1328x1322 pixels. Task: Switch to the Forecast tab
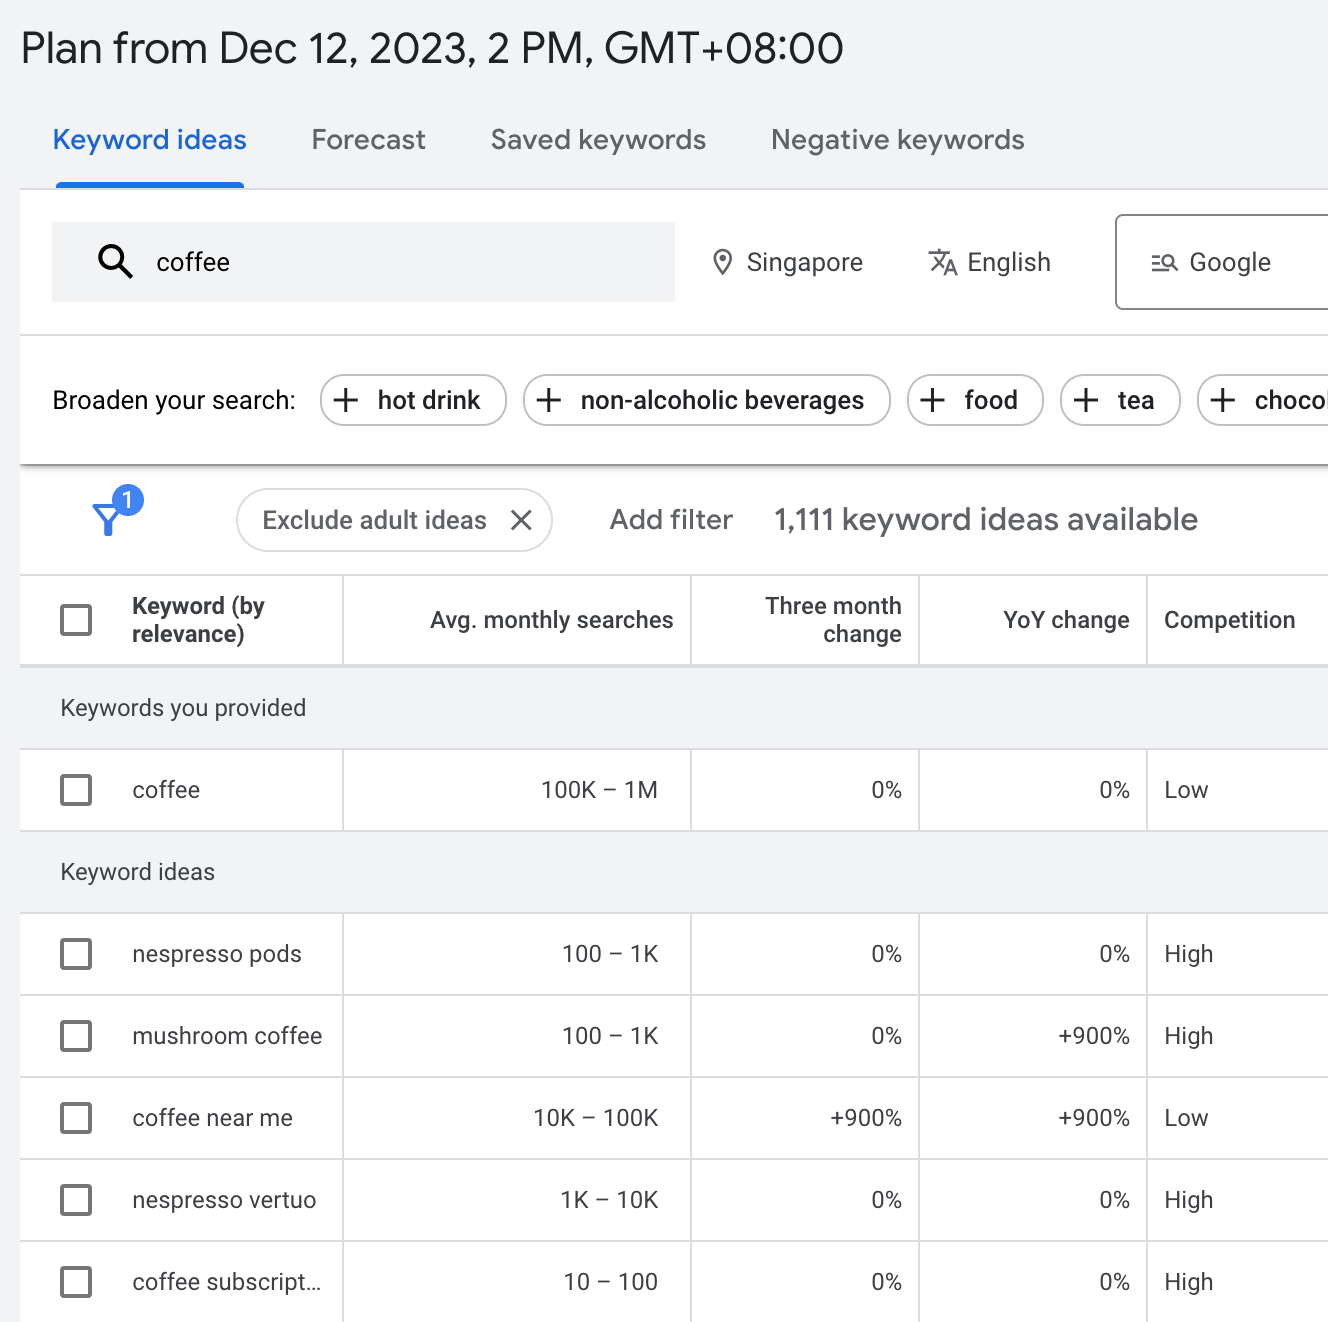[368, 140]
